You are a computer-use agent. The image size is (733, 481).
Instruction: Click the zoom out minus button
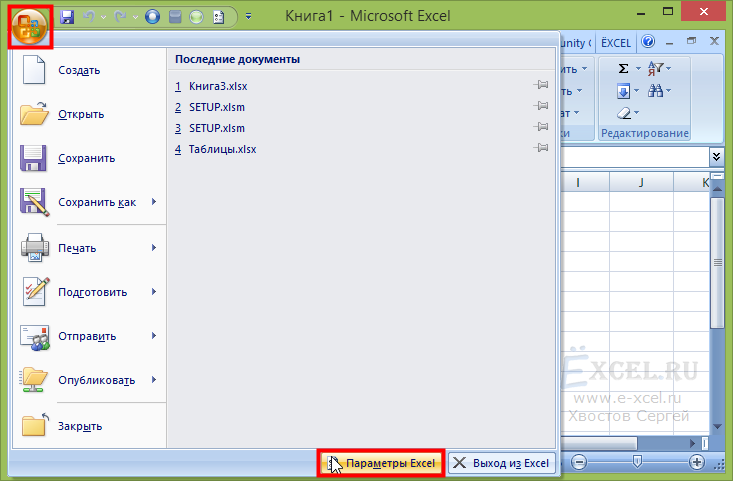click(579, 462)
